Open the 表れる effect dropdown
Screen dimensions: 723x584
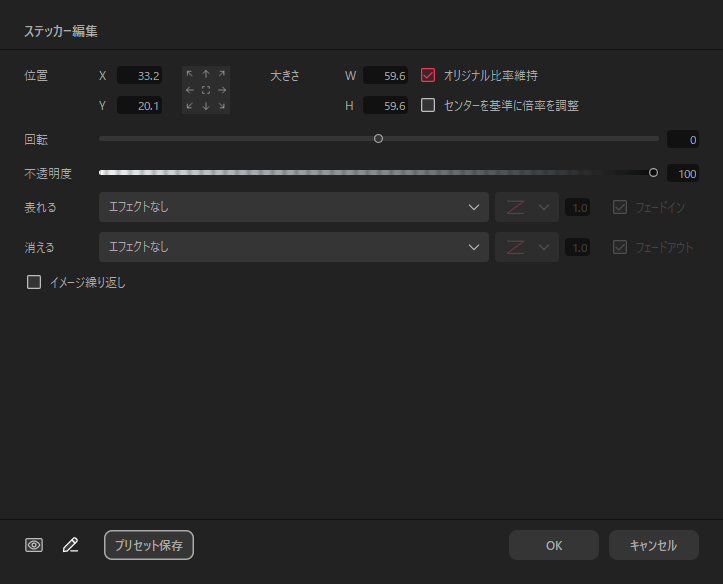pyautogui.click(x=293, y=207)
